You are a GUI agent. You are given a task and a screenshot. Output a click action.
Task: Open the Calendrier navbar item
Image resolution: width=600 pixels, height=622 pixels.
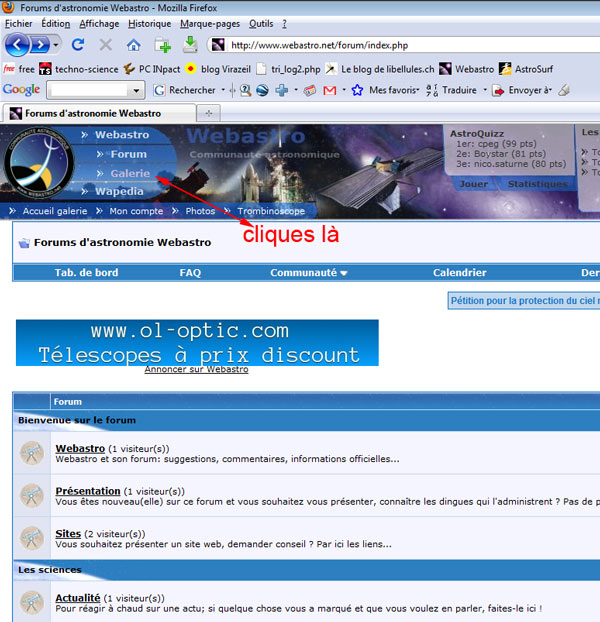pyautogui.click(x=460, y=273)
